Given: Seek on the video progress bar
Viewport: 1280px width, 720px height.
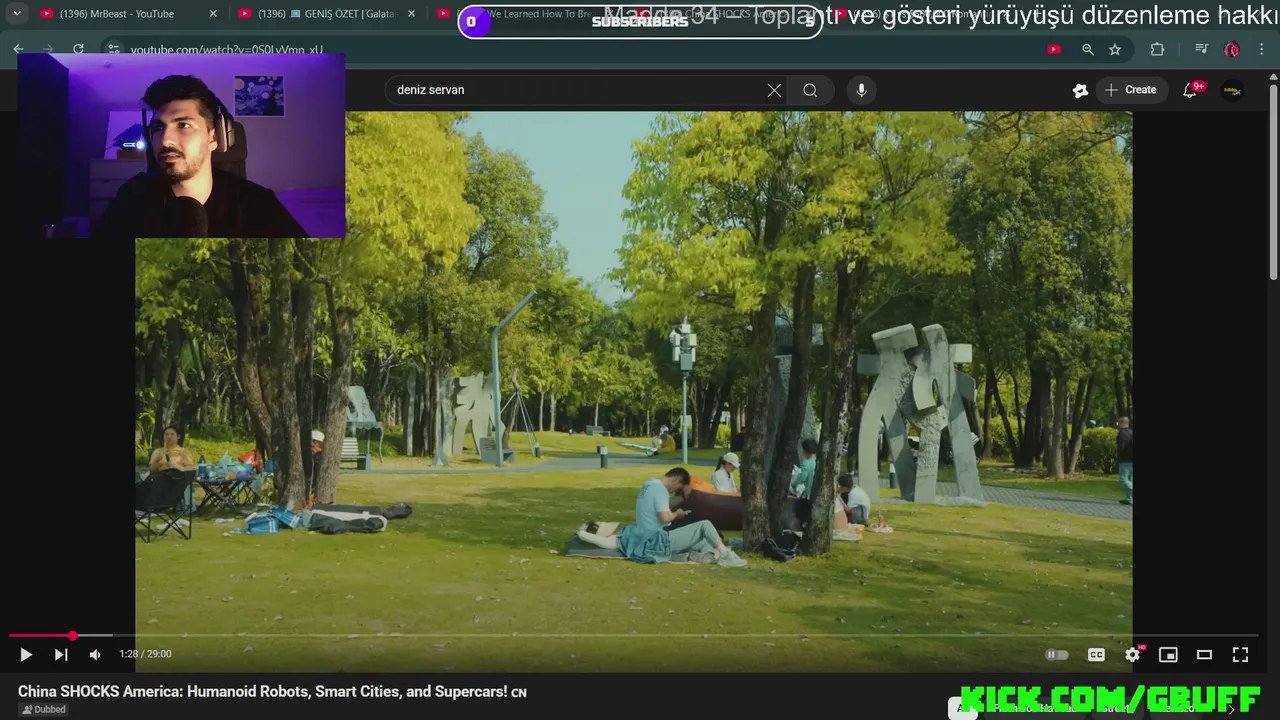Looking at the screenshot, I should [x=634, y=635].
